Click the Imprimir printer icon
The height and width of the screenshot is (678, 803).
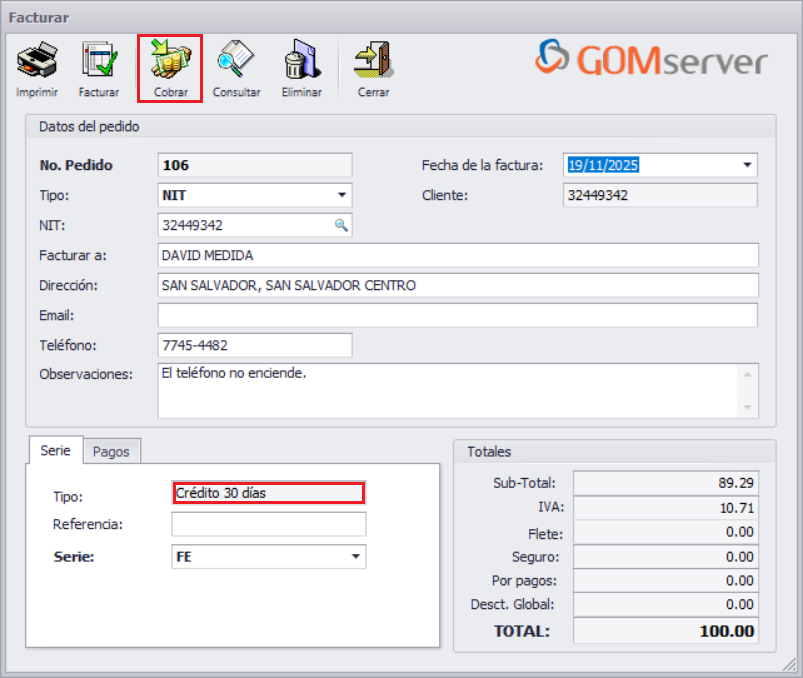pyautogui.click(x=36, y=58)
